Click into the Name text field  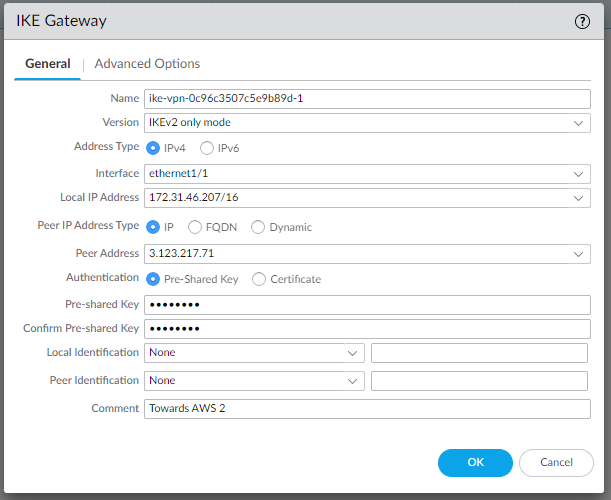pos(367,98)
